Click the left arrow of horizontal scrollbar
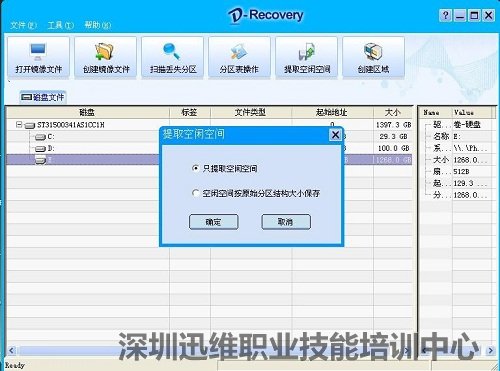 [12, 350]
